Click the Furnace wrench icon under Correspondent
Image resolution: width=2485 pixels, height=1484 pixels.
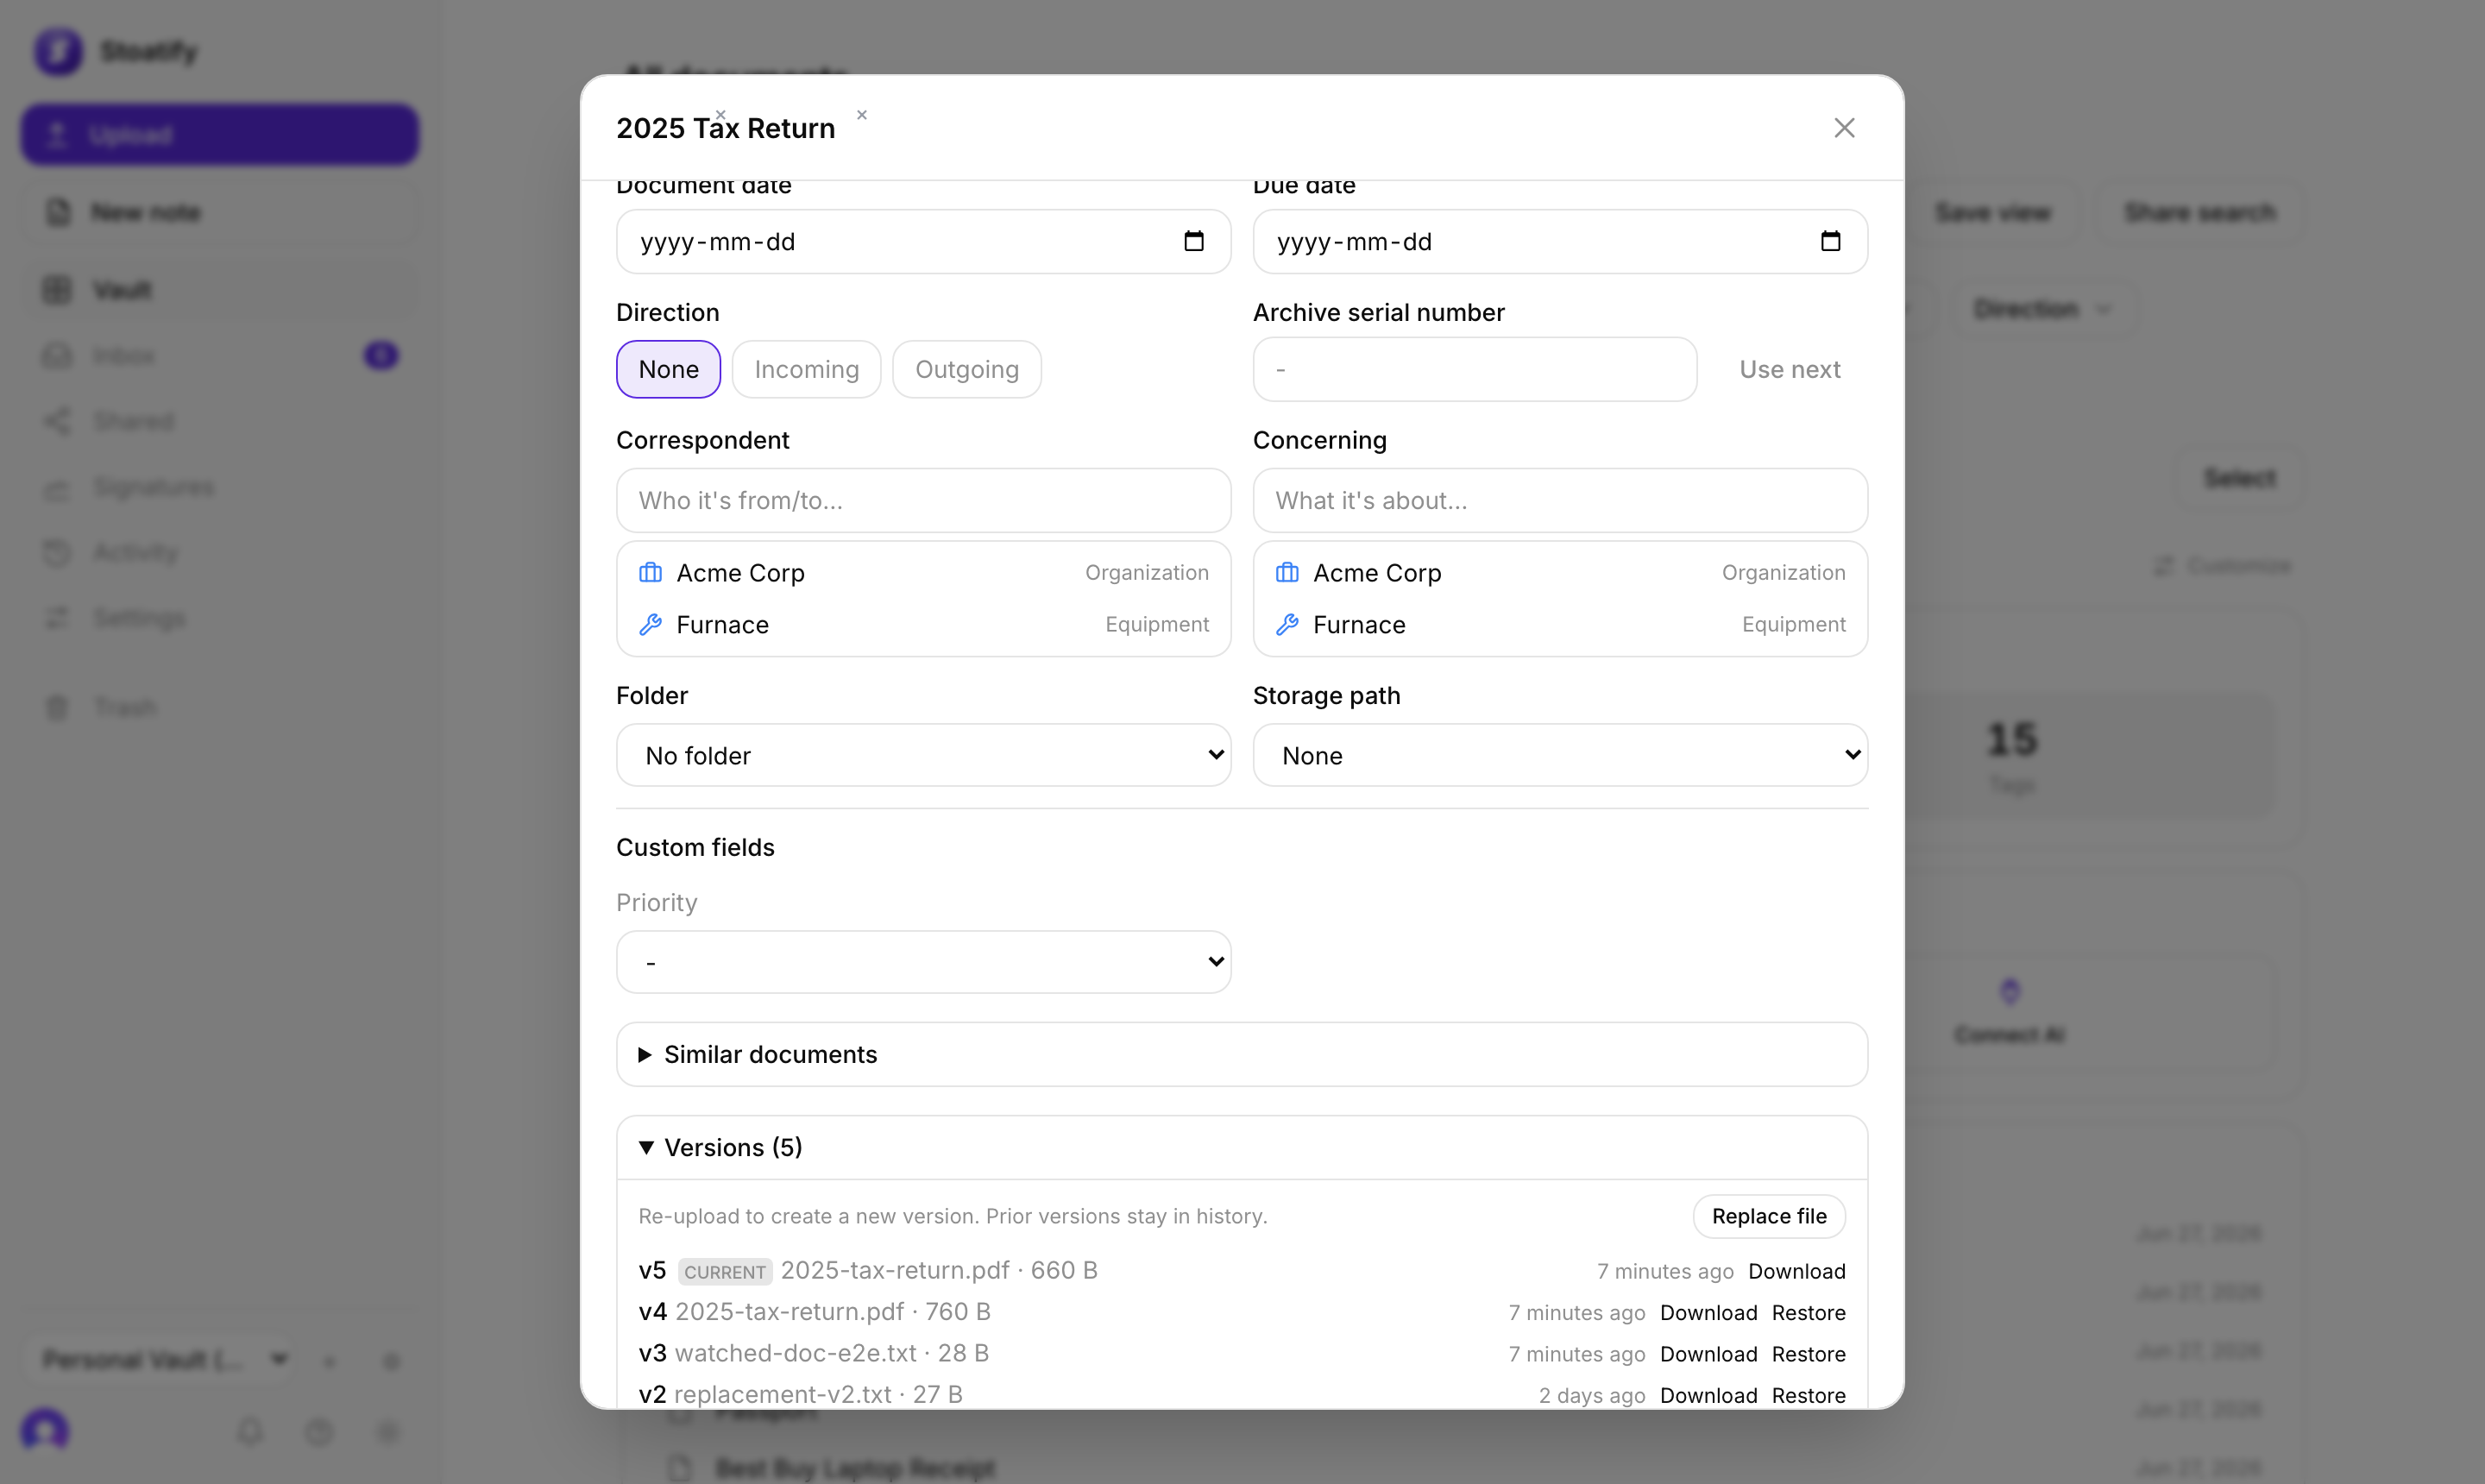click(x=650, y=625)
